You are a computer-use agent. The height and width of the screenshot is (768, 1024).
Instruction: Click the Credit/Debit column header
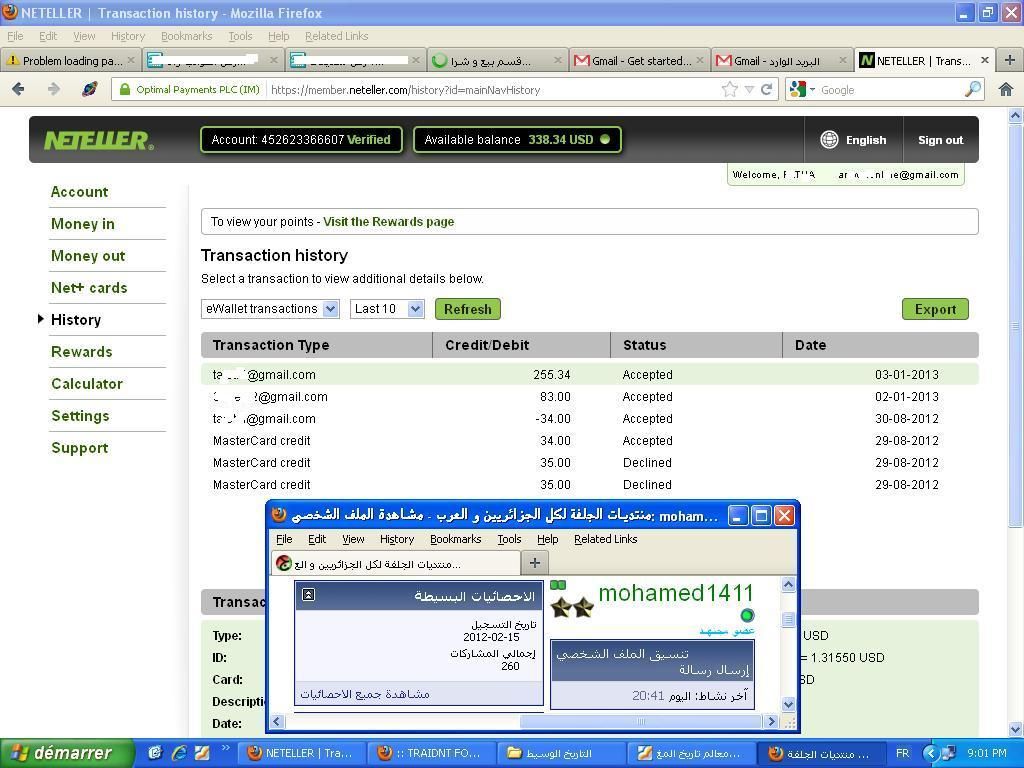(x=521, y=345)
